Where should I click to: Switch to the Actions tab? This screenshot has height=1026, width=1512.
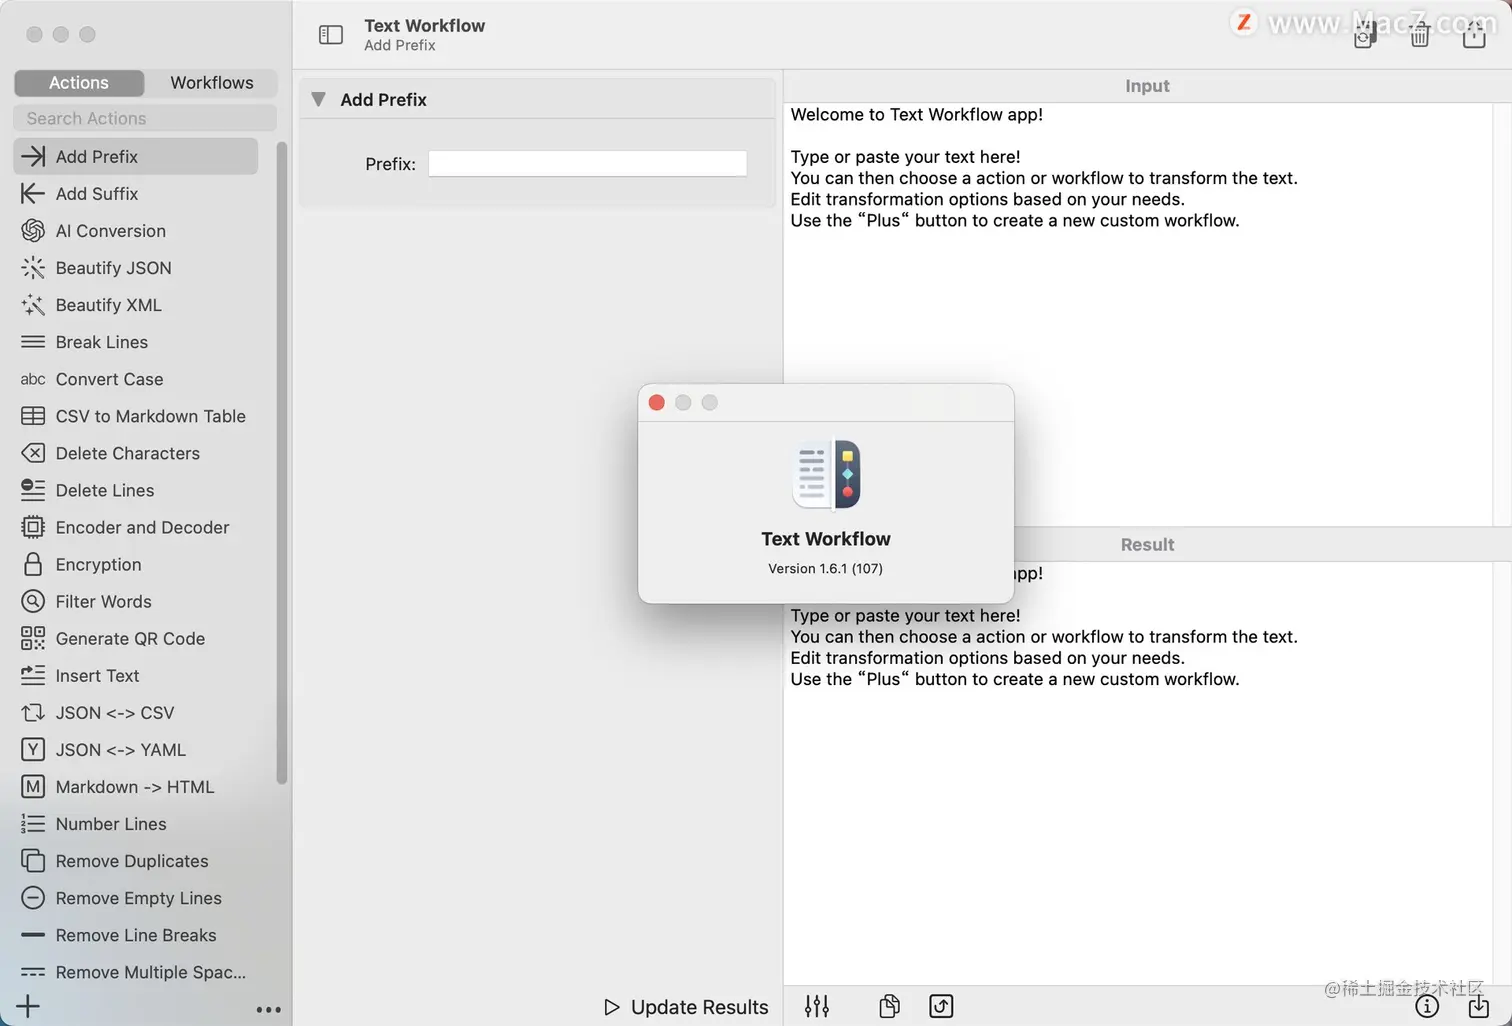pyautogui.click(x=79, y=82)
